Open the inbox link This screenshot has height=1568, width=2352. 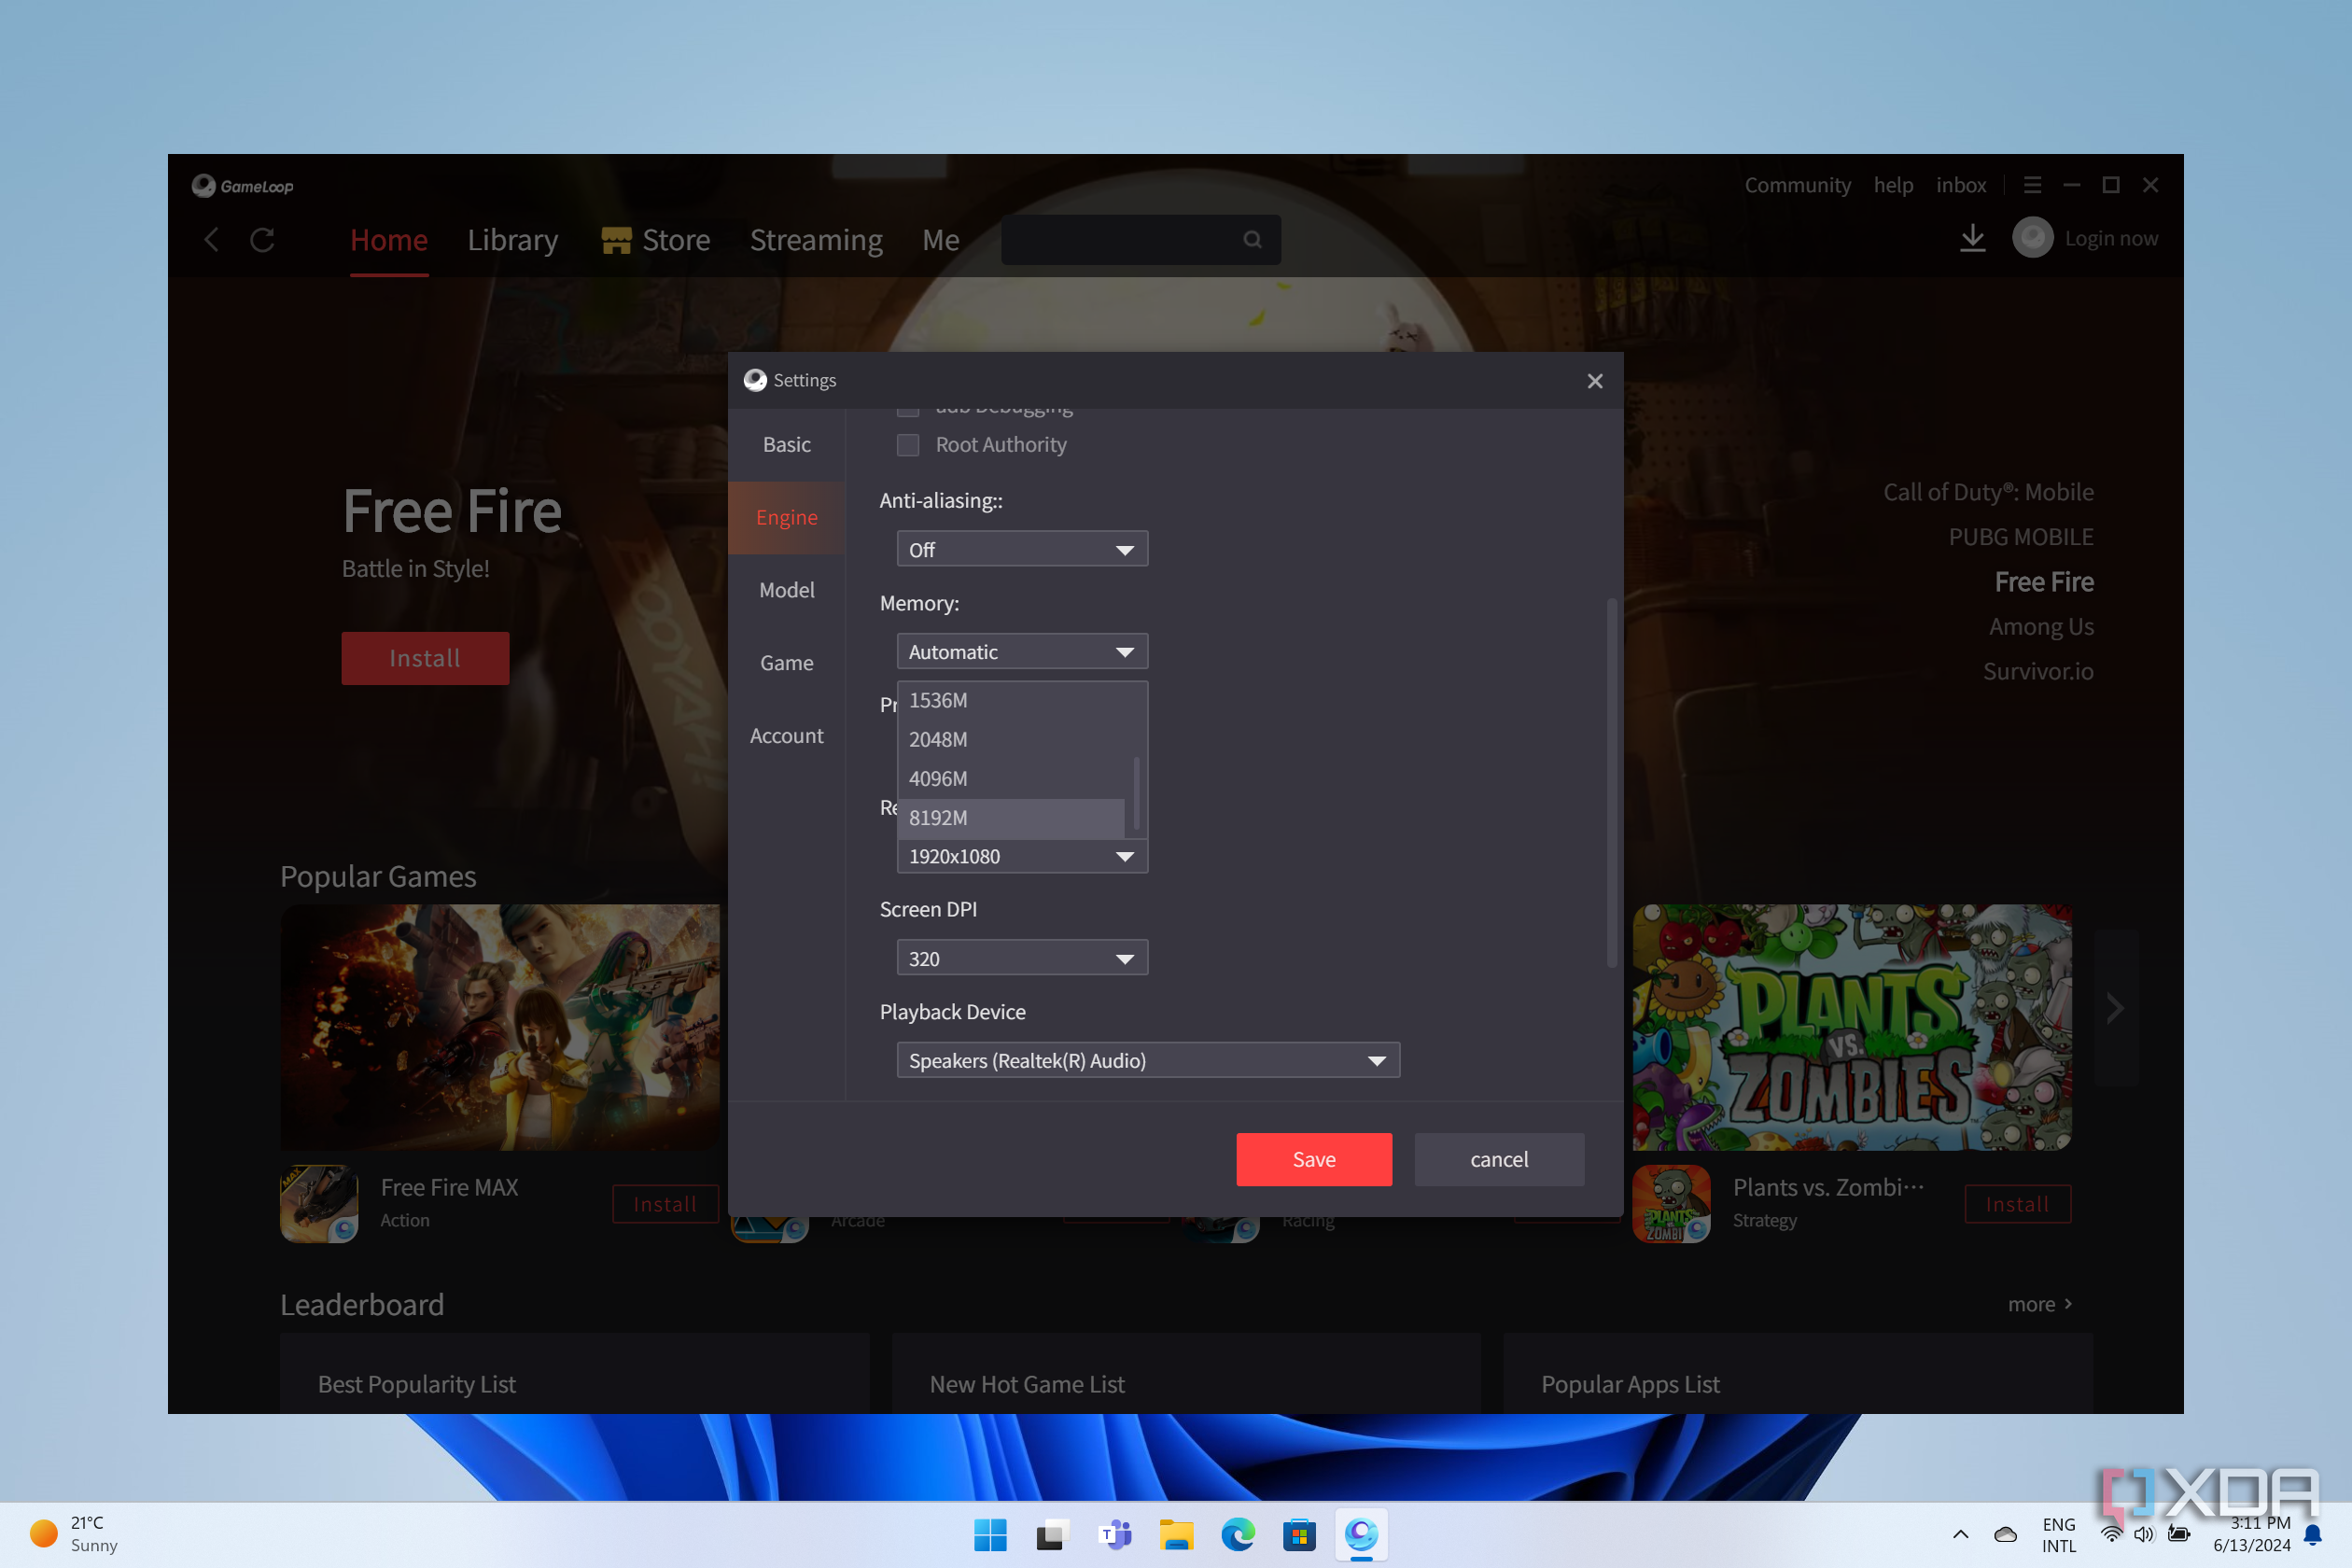tap(1961, 186)
